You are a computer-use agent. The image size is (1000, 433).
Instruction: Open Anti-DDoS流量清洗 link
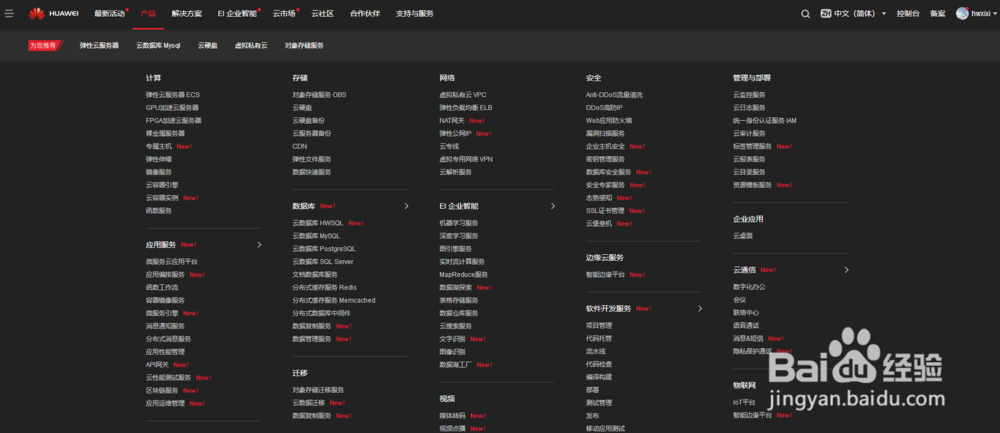coord(614,94)
